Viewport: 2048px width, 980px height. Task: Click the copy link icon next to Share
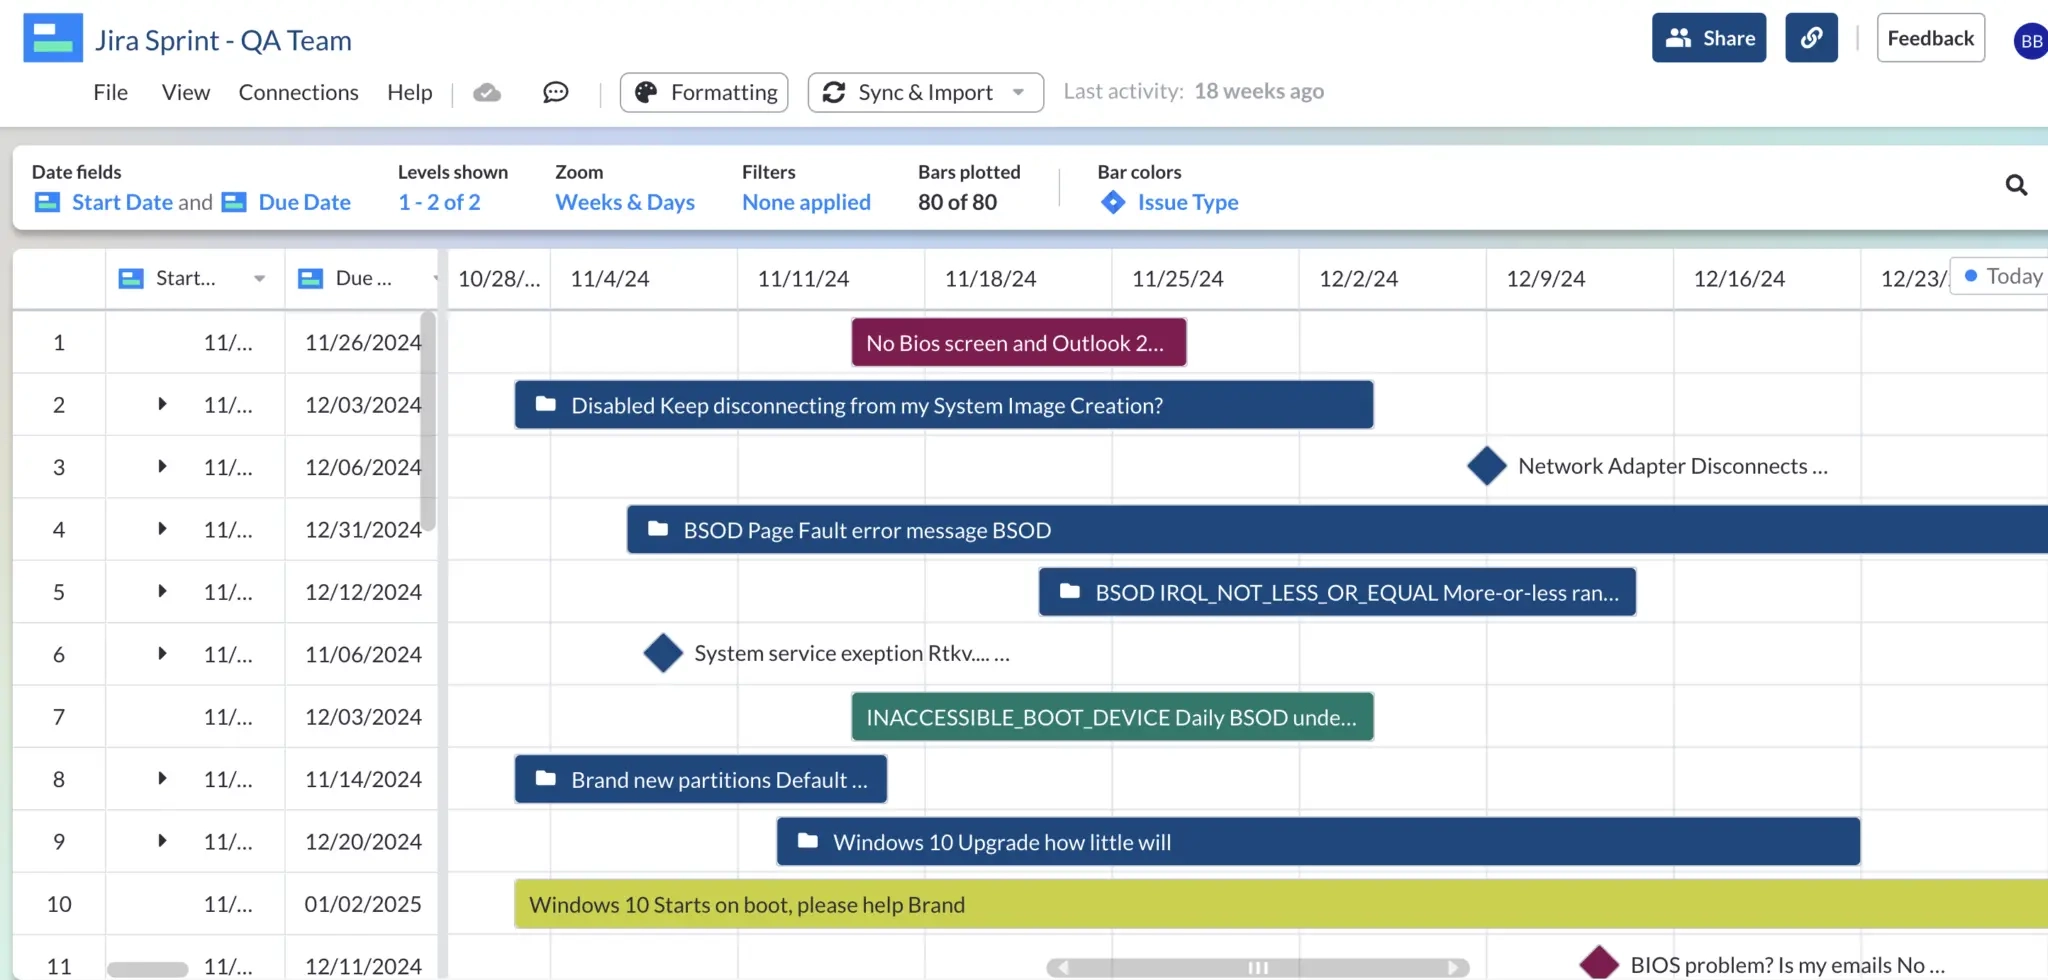tap(1811, 37)
